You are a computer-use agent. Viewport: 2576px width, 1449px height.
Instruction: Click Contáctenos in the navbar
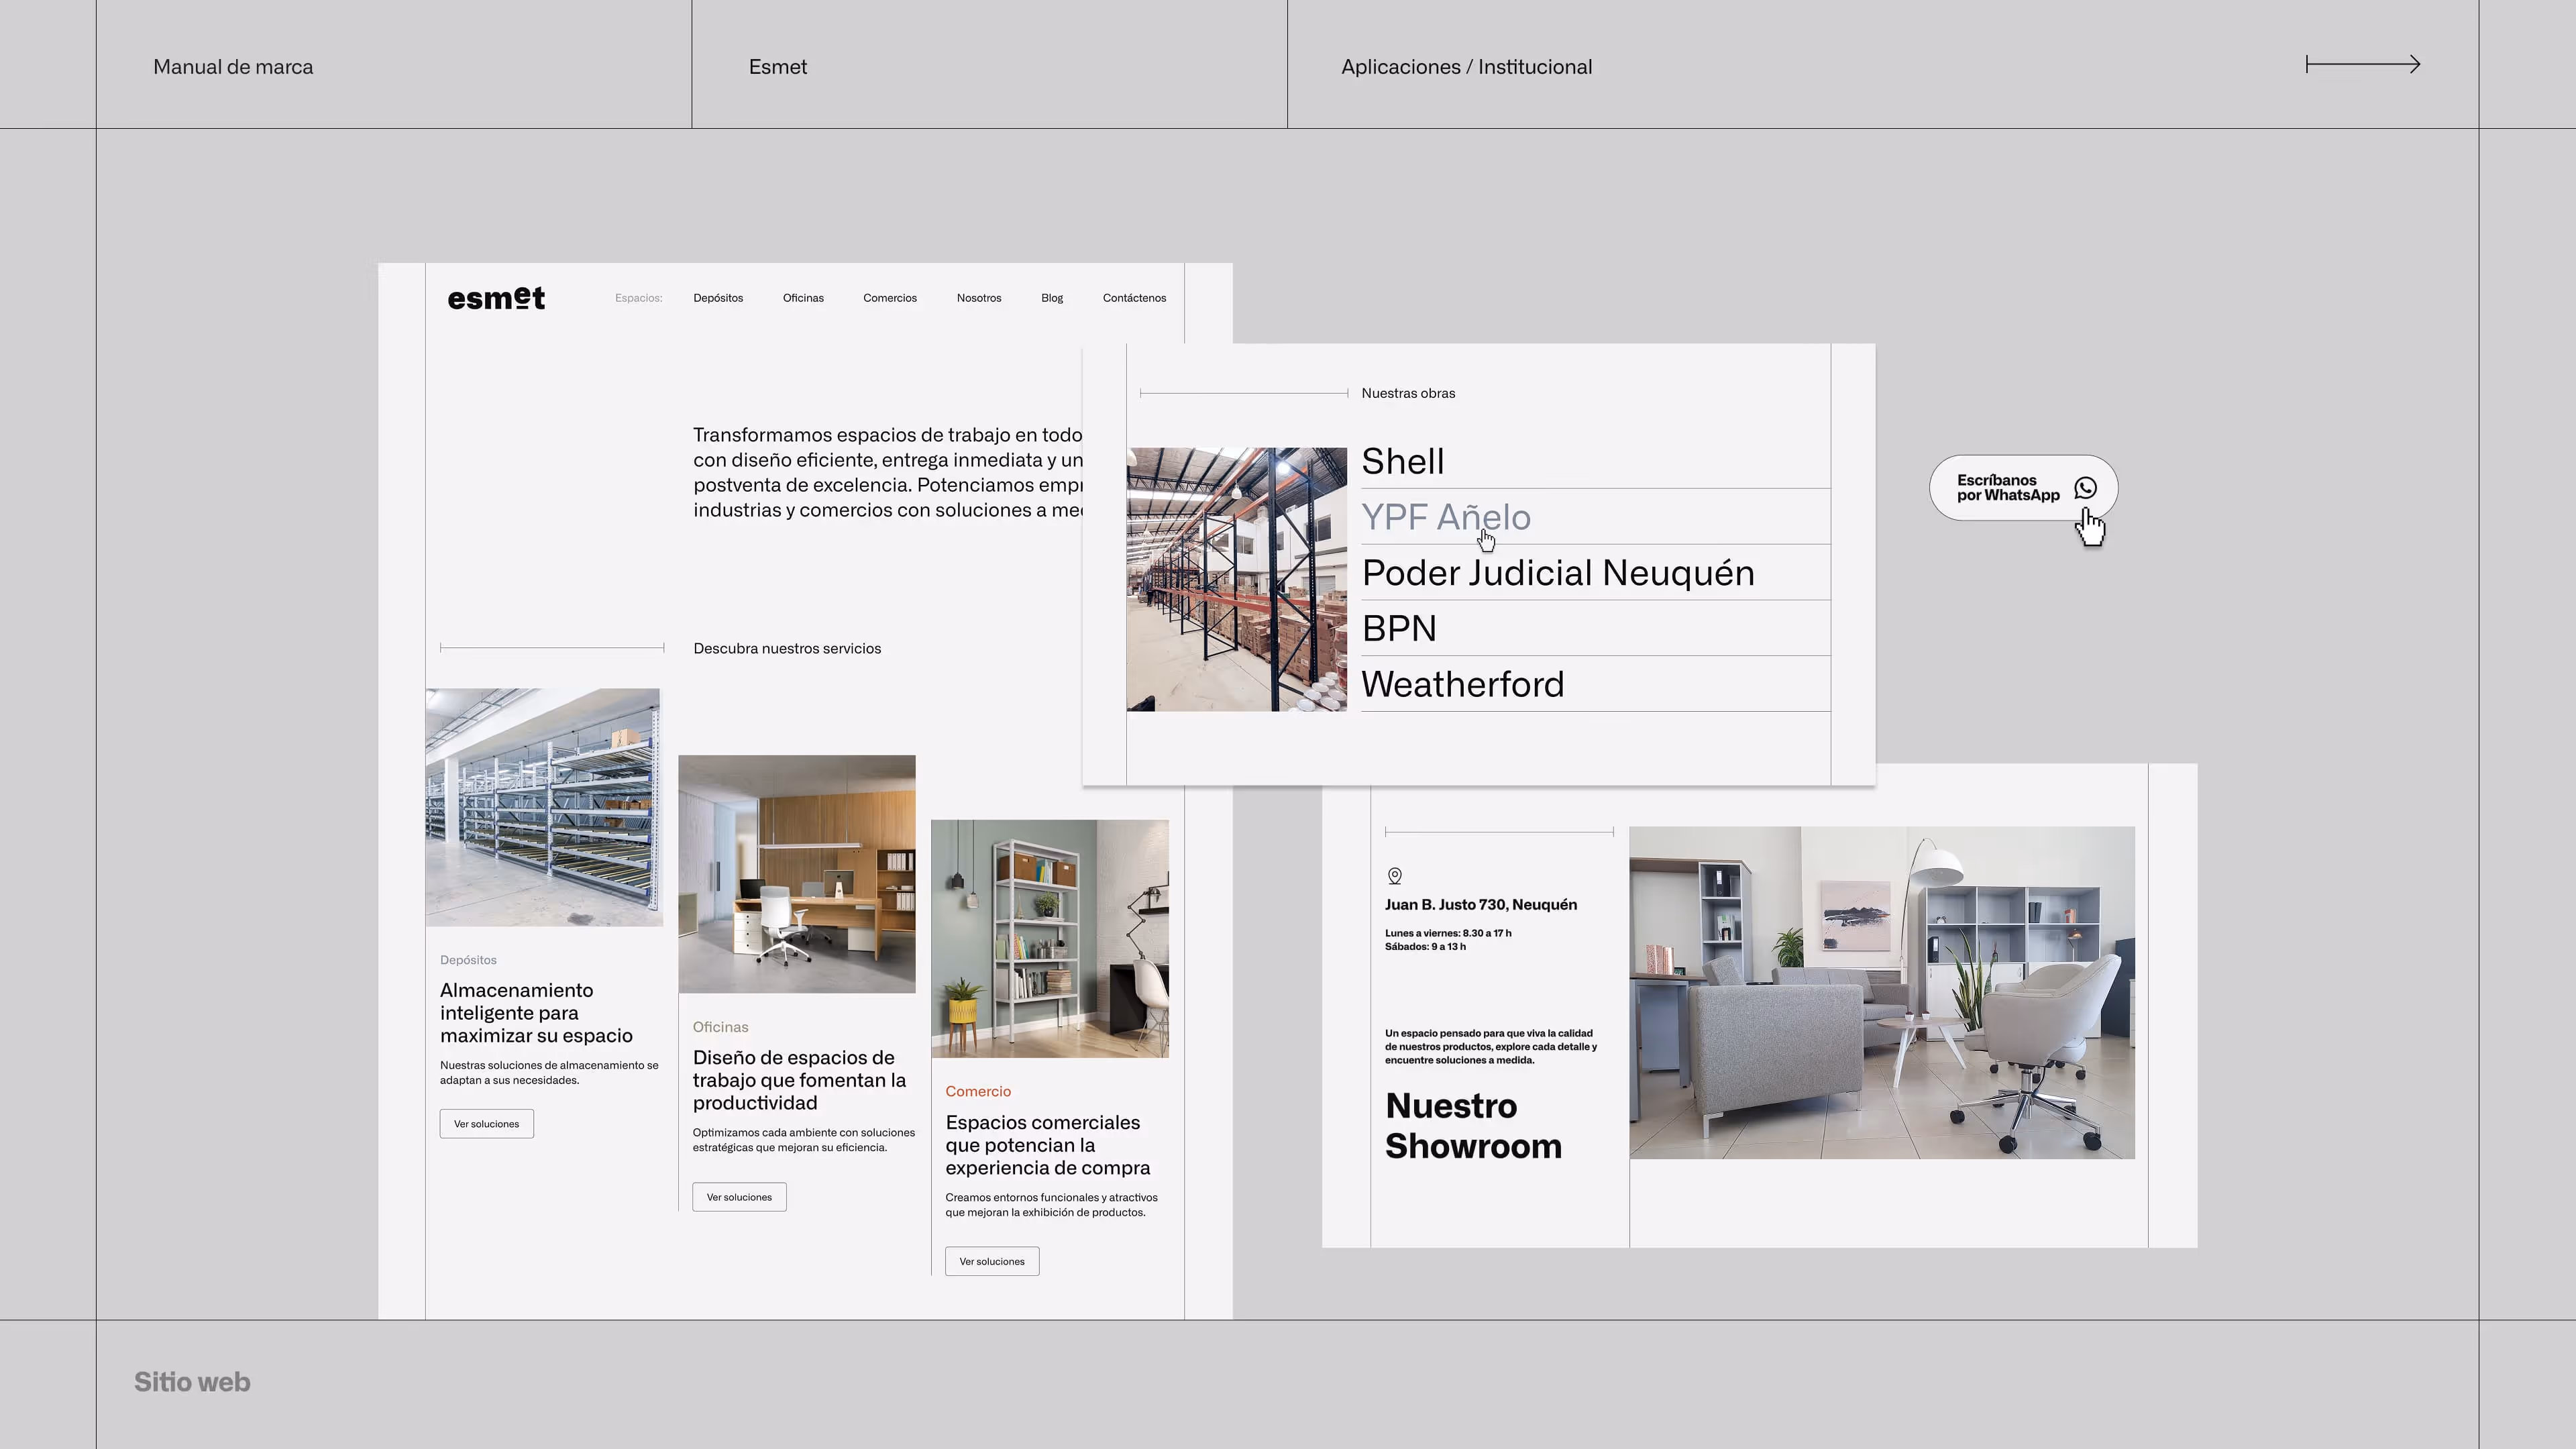point(1134,298)
